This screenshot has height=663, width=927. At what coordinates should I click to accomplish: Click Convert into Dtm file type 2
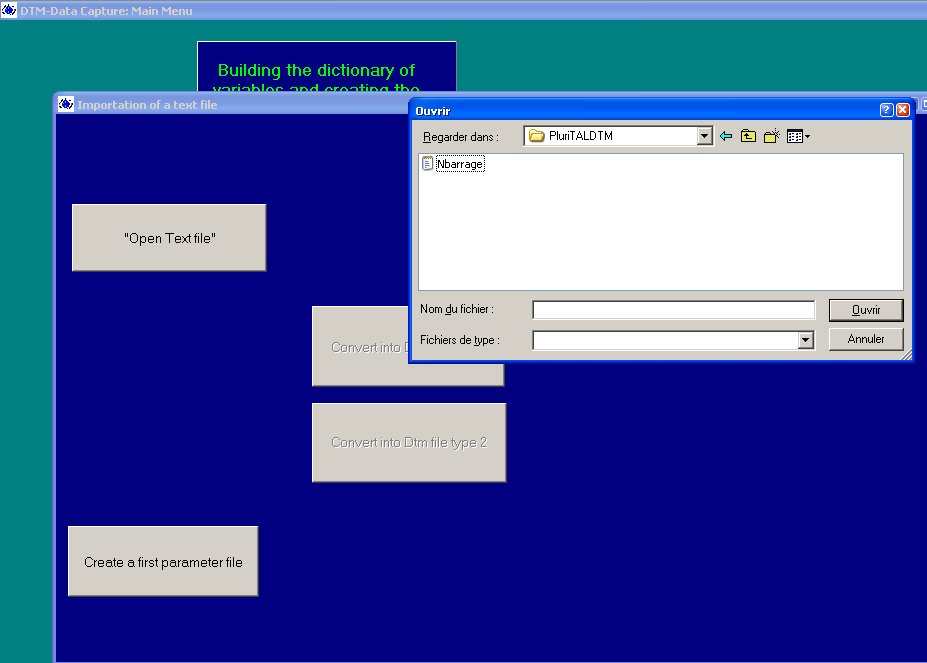409,442
